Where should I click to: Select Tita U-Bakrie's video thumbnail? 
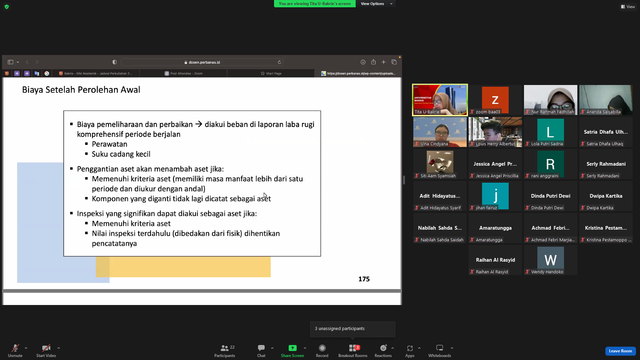tap(440, 100)
